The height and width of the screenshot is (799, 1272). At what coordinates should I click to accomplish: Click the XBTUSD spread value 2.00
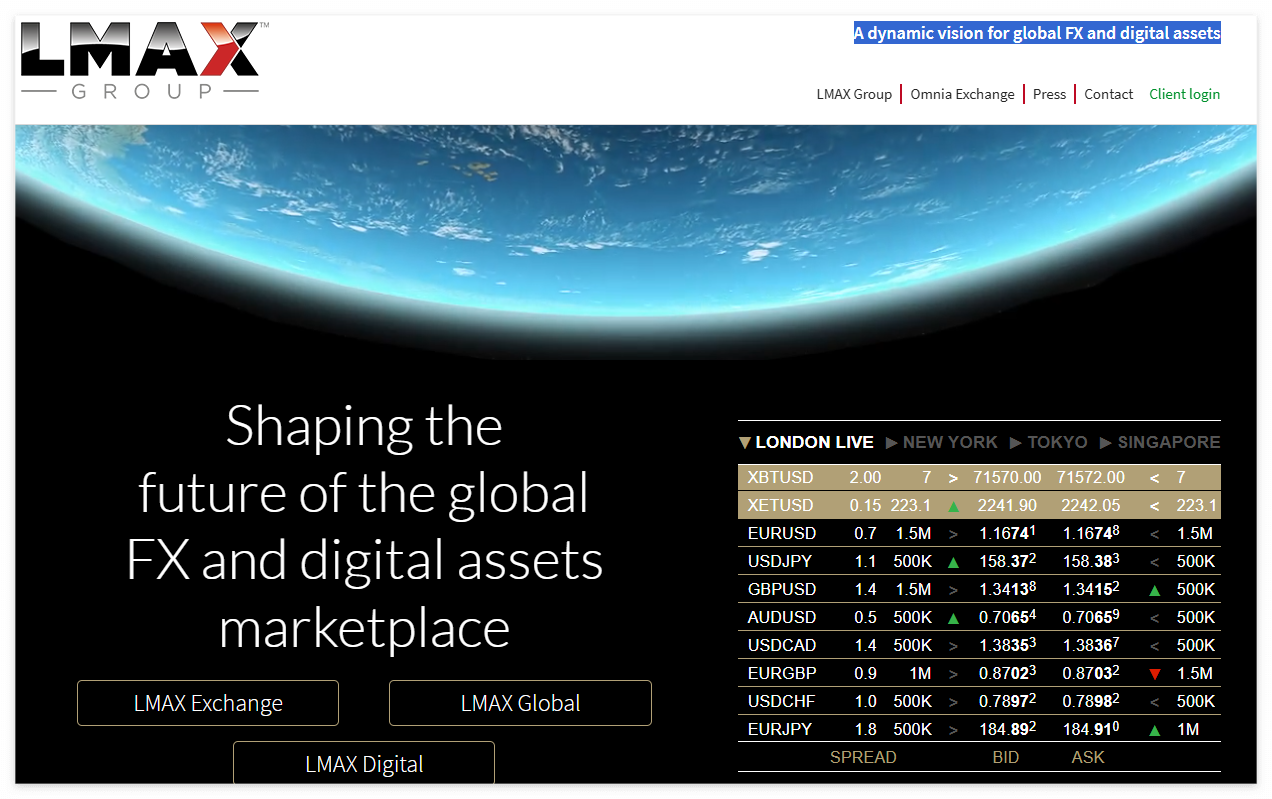click(865, 477)
